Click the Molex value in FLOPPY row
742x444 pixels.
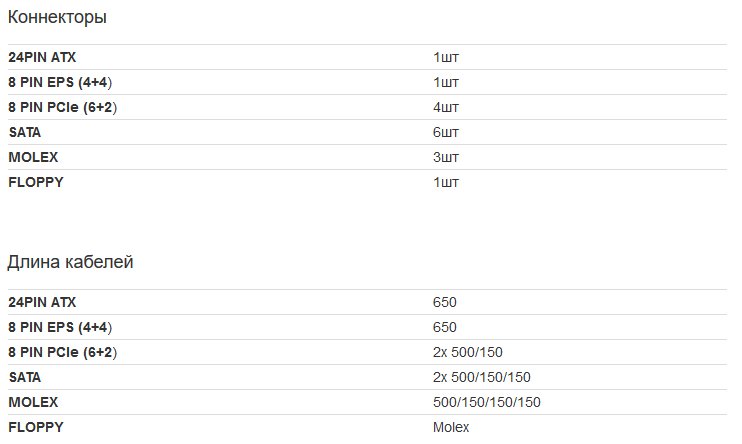pyautogui.click(x=451, y=427)
